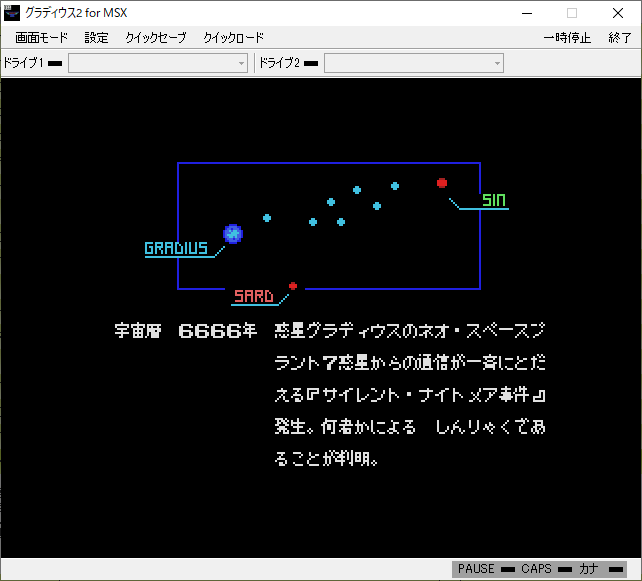The width and height of the screenshot is (642, 581).
Task: Click the ドライブ1 combo box field
Action: tap(158, 63)
